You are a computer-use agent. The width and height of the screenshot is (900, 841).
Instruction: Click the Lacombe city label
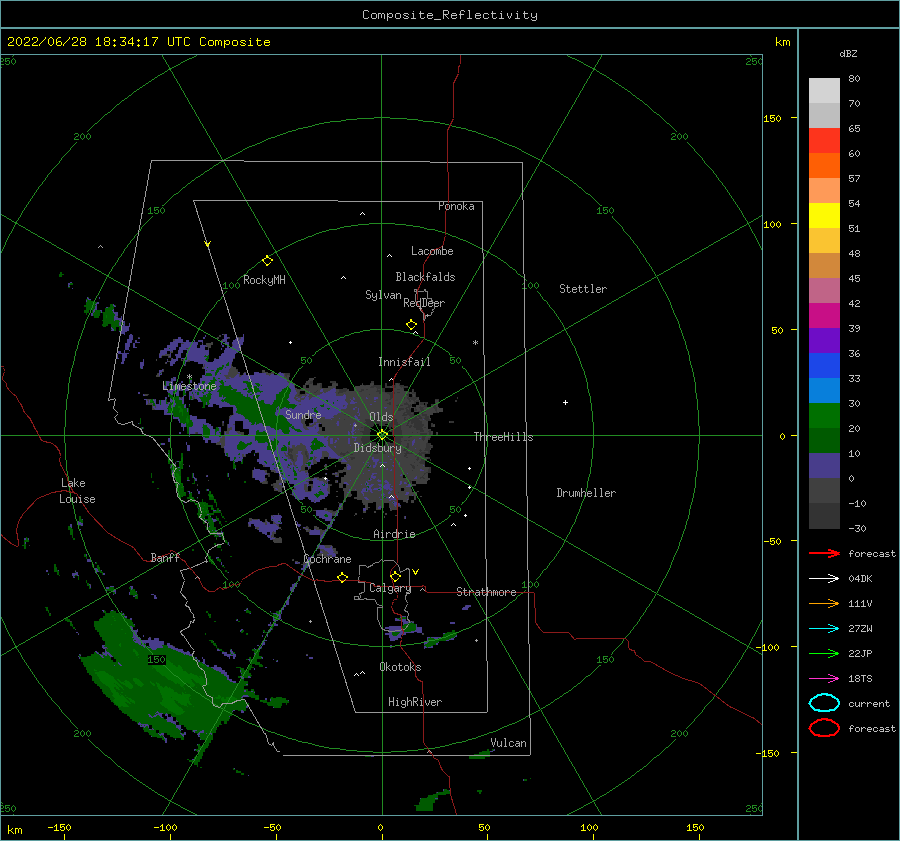click(432, 251)
